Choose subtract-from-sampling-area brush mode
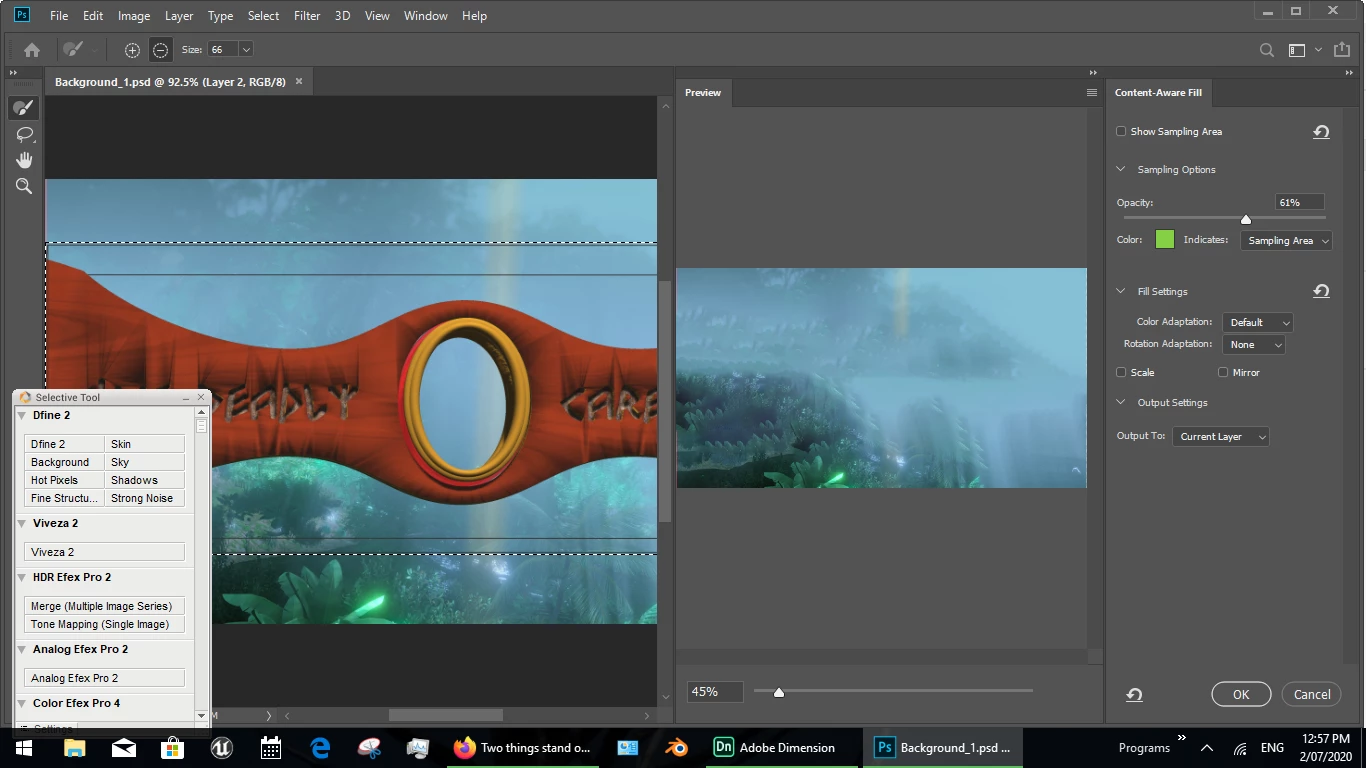The height and width of the screenshot is (768, 1366). (160, 49)
